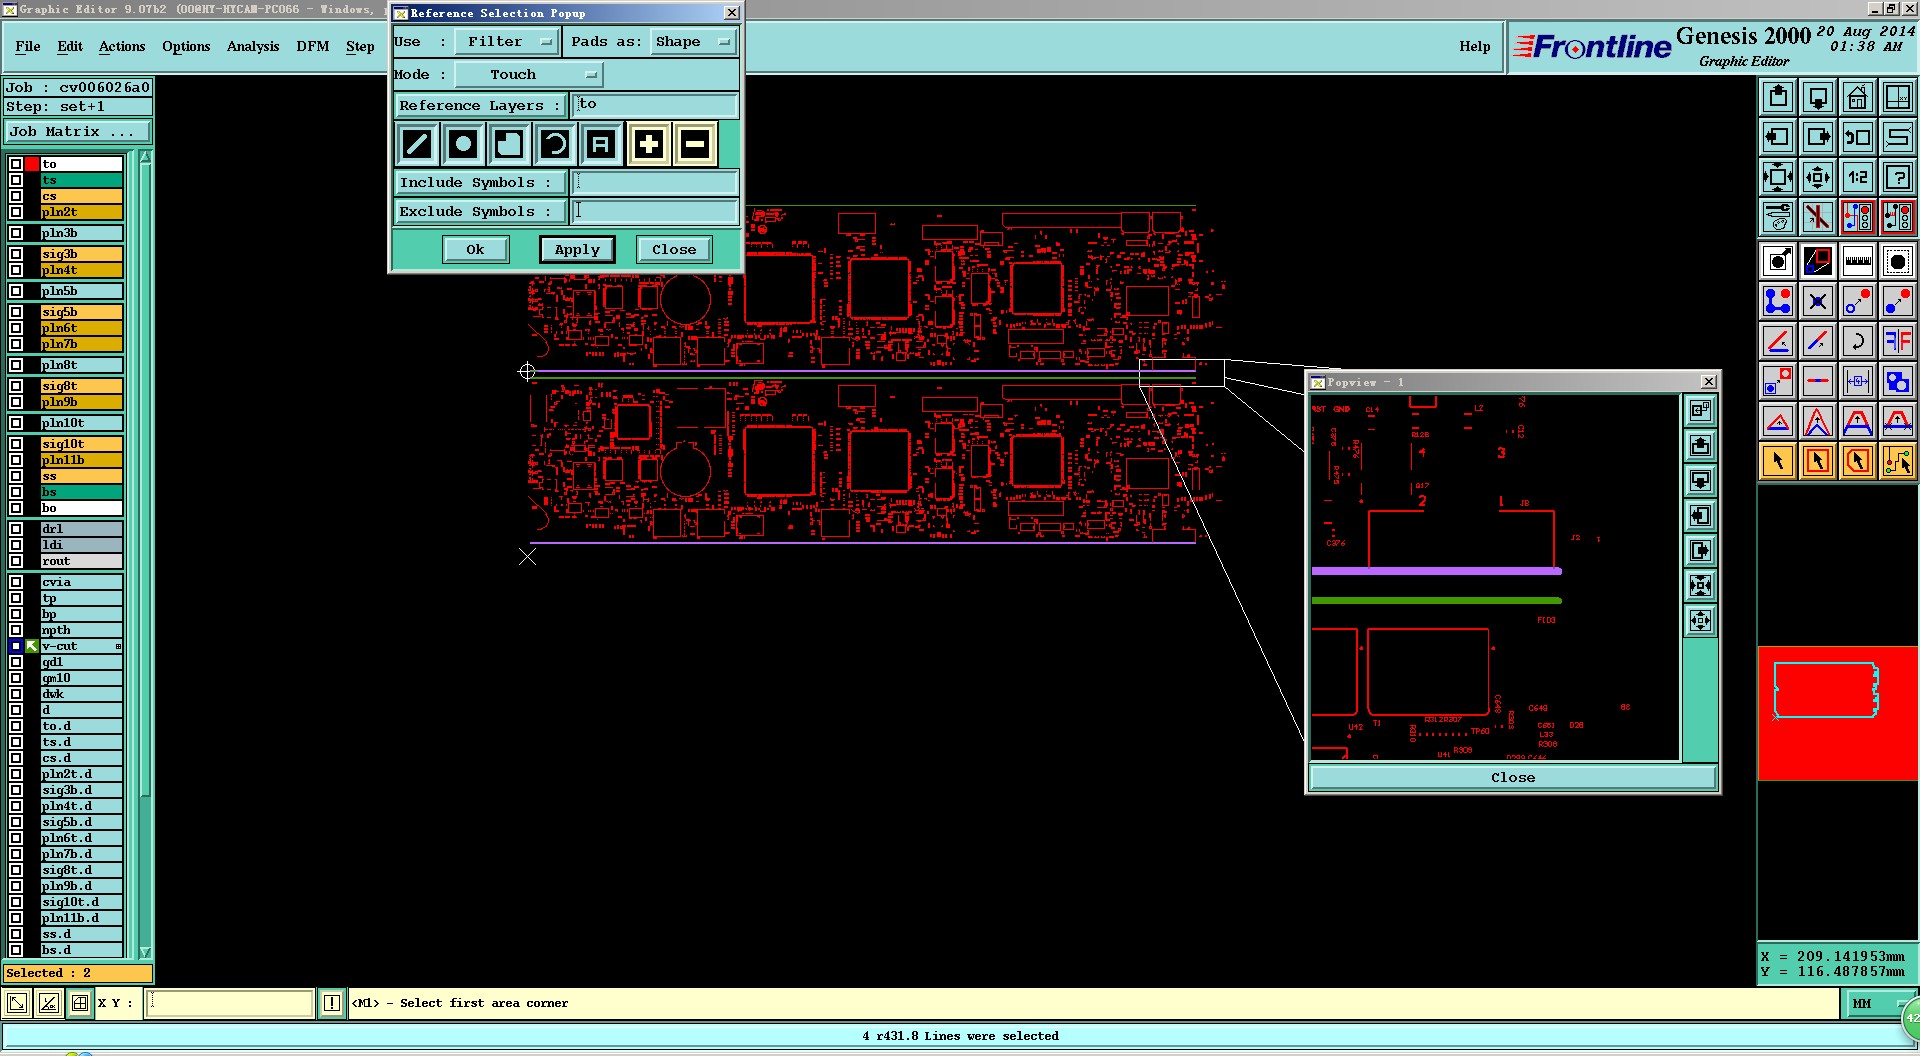
Task: Click the Home view house icon
Action: tap(1858, 97)
